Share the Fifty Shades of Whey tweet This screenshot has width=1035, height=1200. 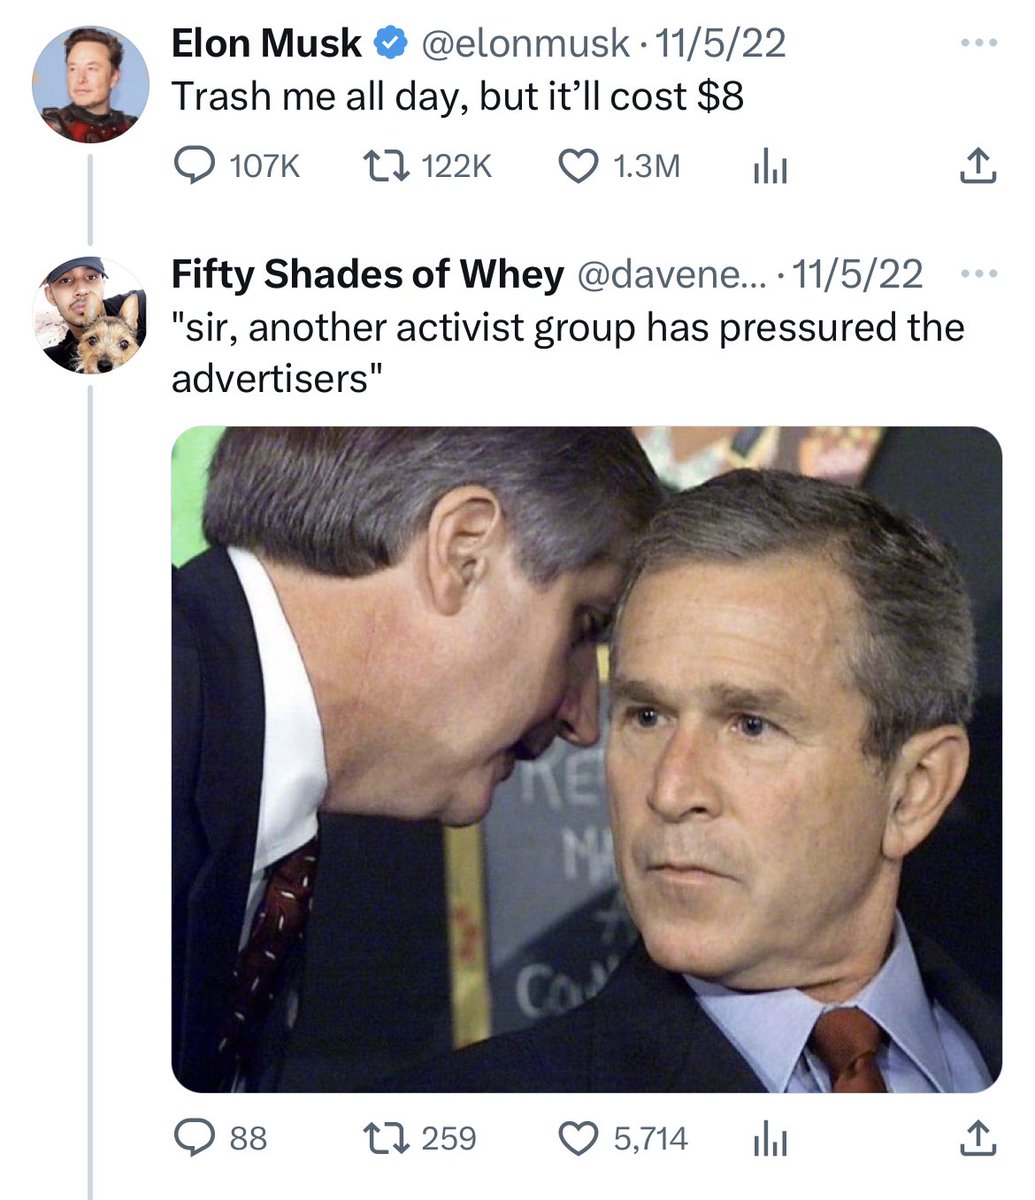[x=978, y=1137]
